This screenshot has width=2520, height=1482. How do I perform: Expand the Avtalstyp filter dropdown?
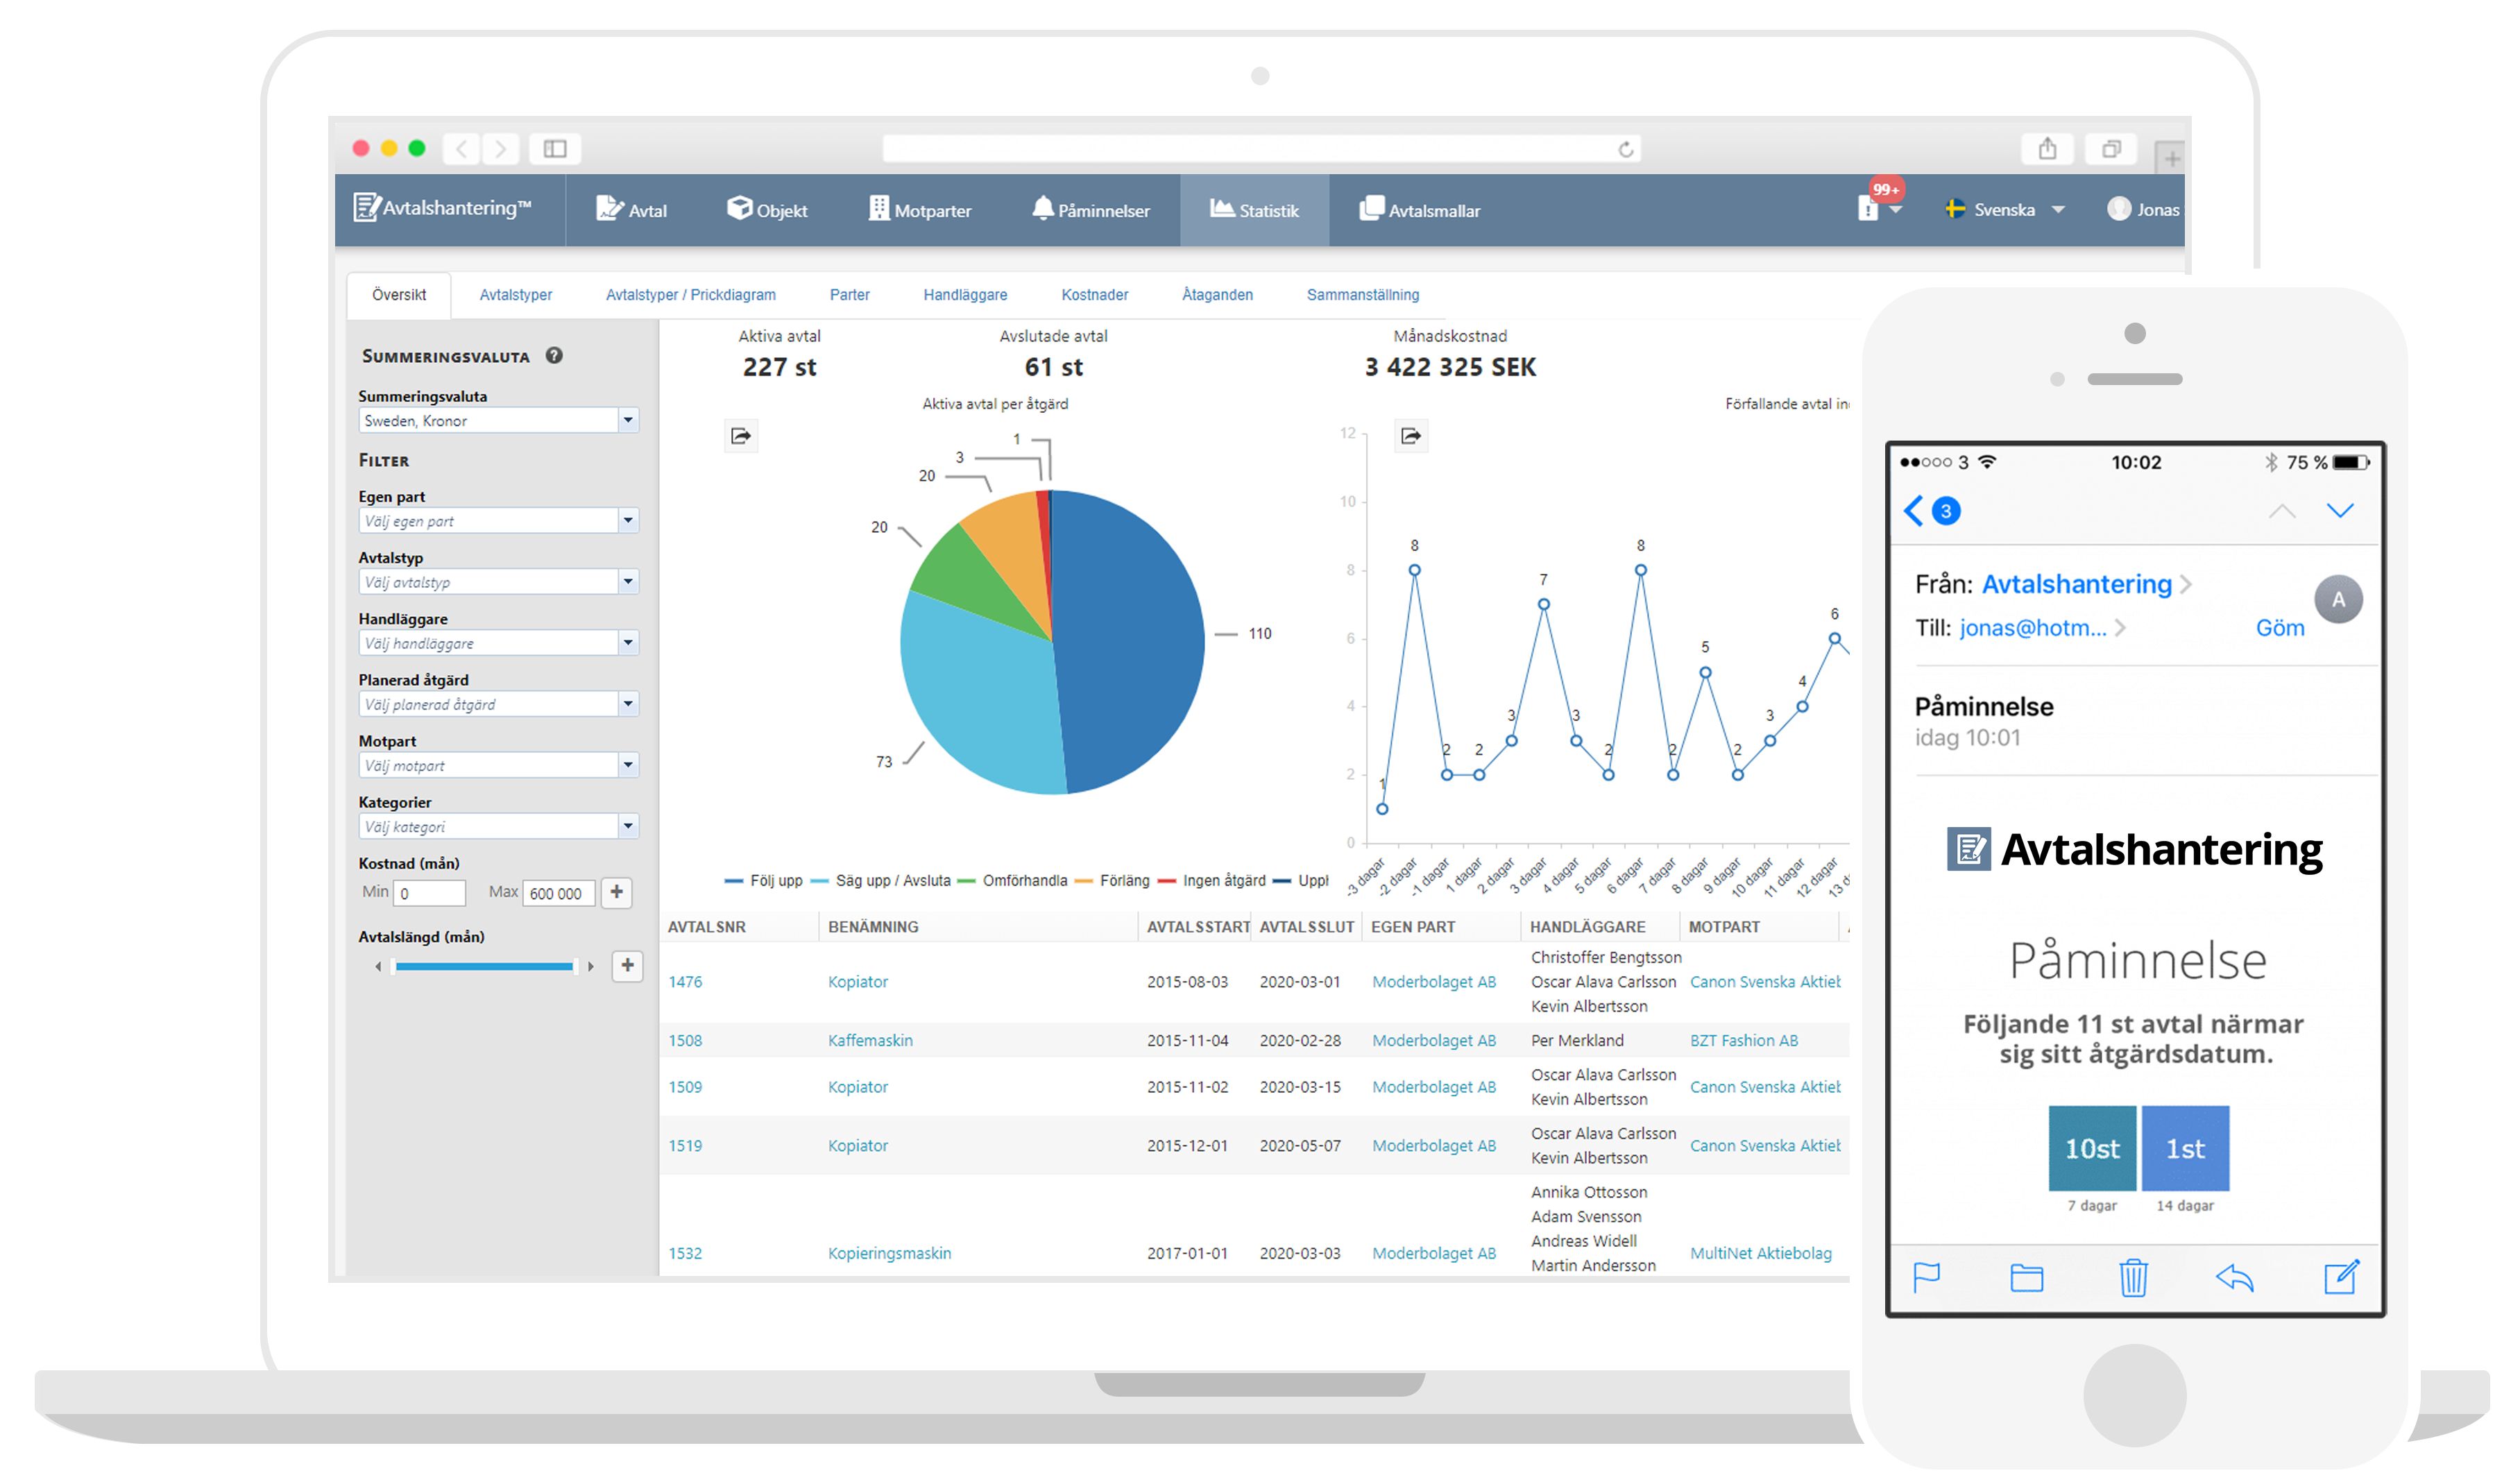click(x=628, y=582)
